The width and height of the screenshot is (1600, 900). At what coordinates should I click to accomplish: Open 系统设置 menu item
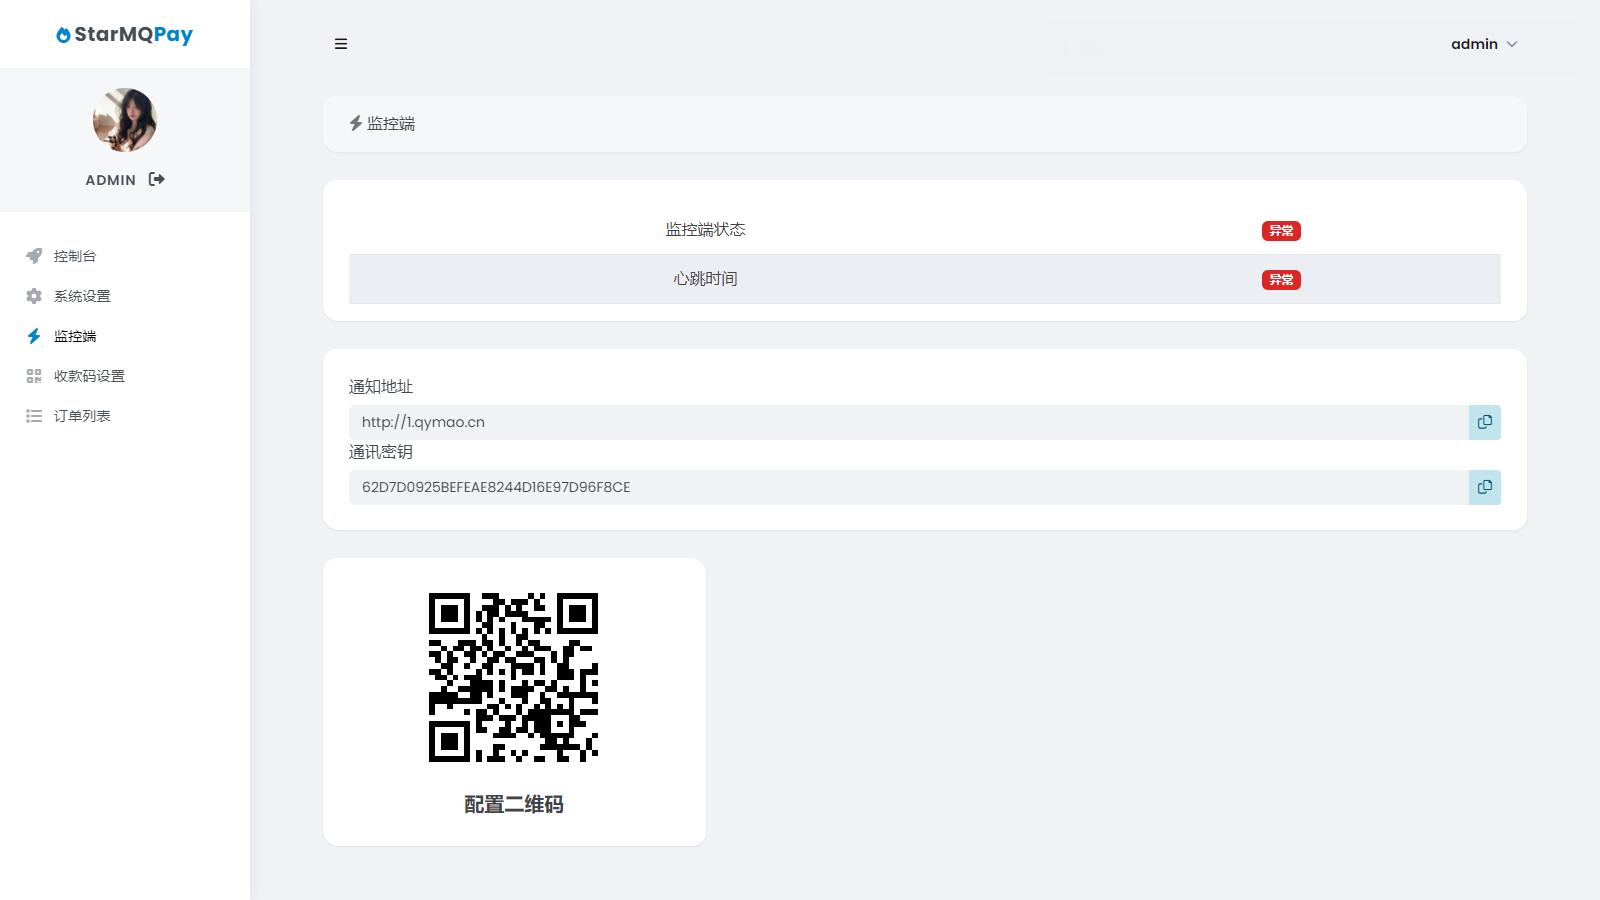pyautogui.click(x=82, y=296)
